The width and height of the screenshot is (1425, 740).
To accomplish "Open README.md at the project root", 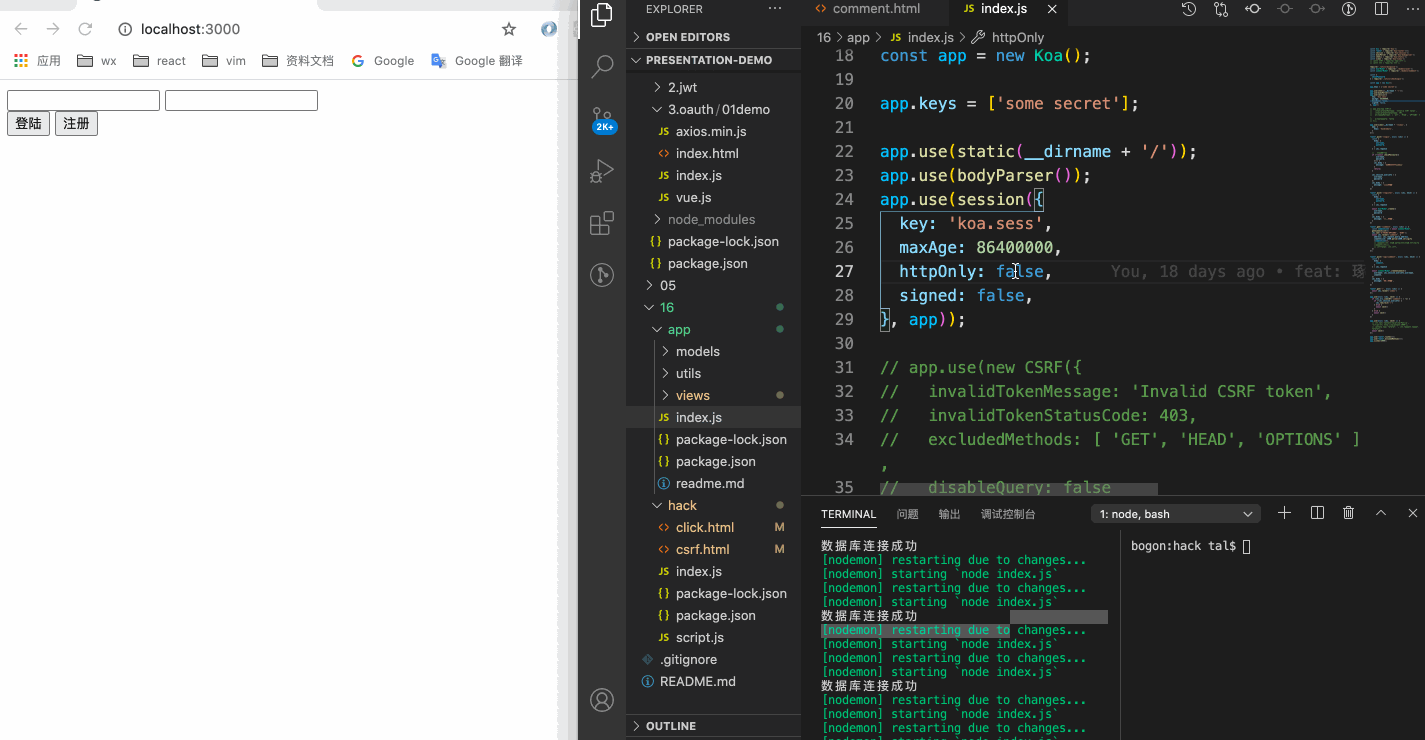I will 714,681.
